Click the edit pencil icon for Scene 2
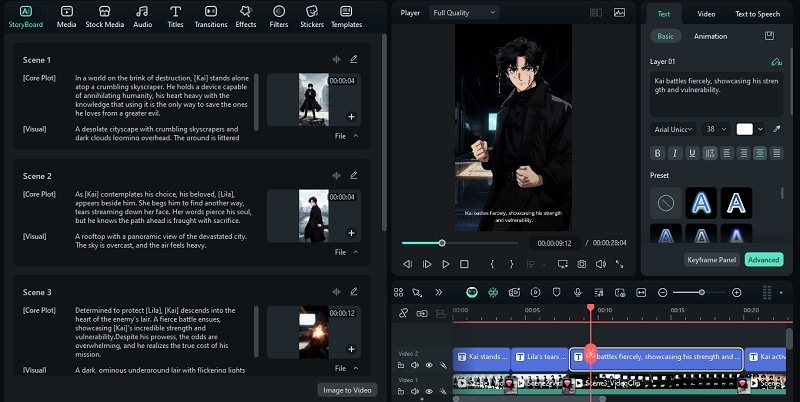Viewport: 800px width, 402px height. 354,175
